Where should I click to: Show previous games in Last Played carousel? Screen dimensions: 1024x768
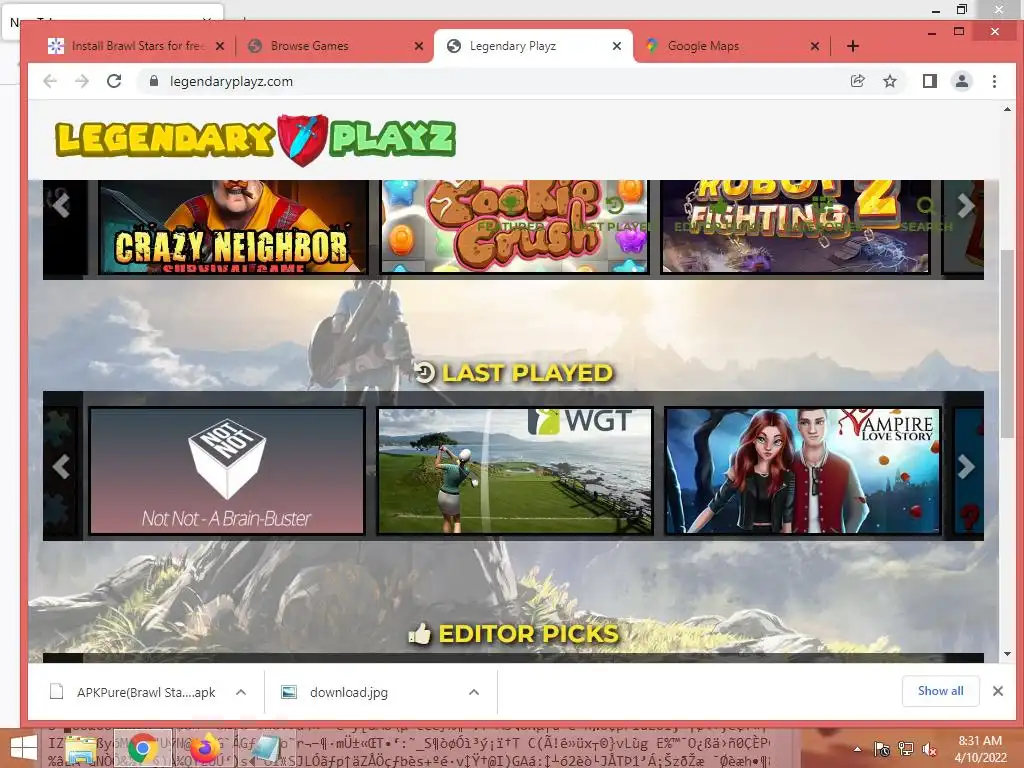61,466
